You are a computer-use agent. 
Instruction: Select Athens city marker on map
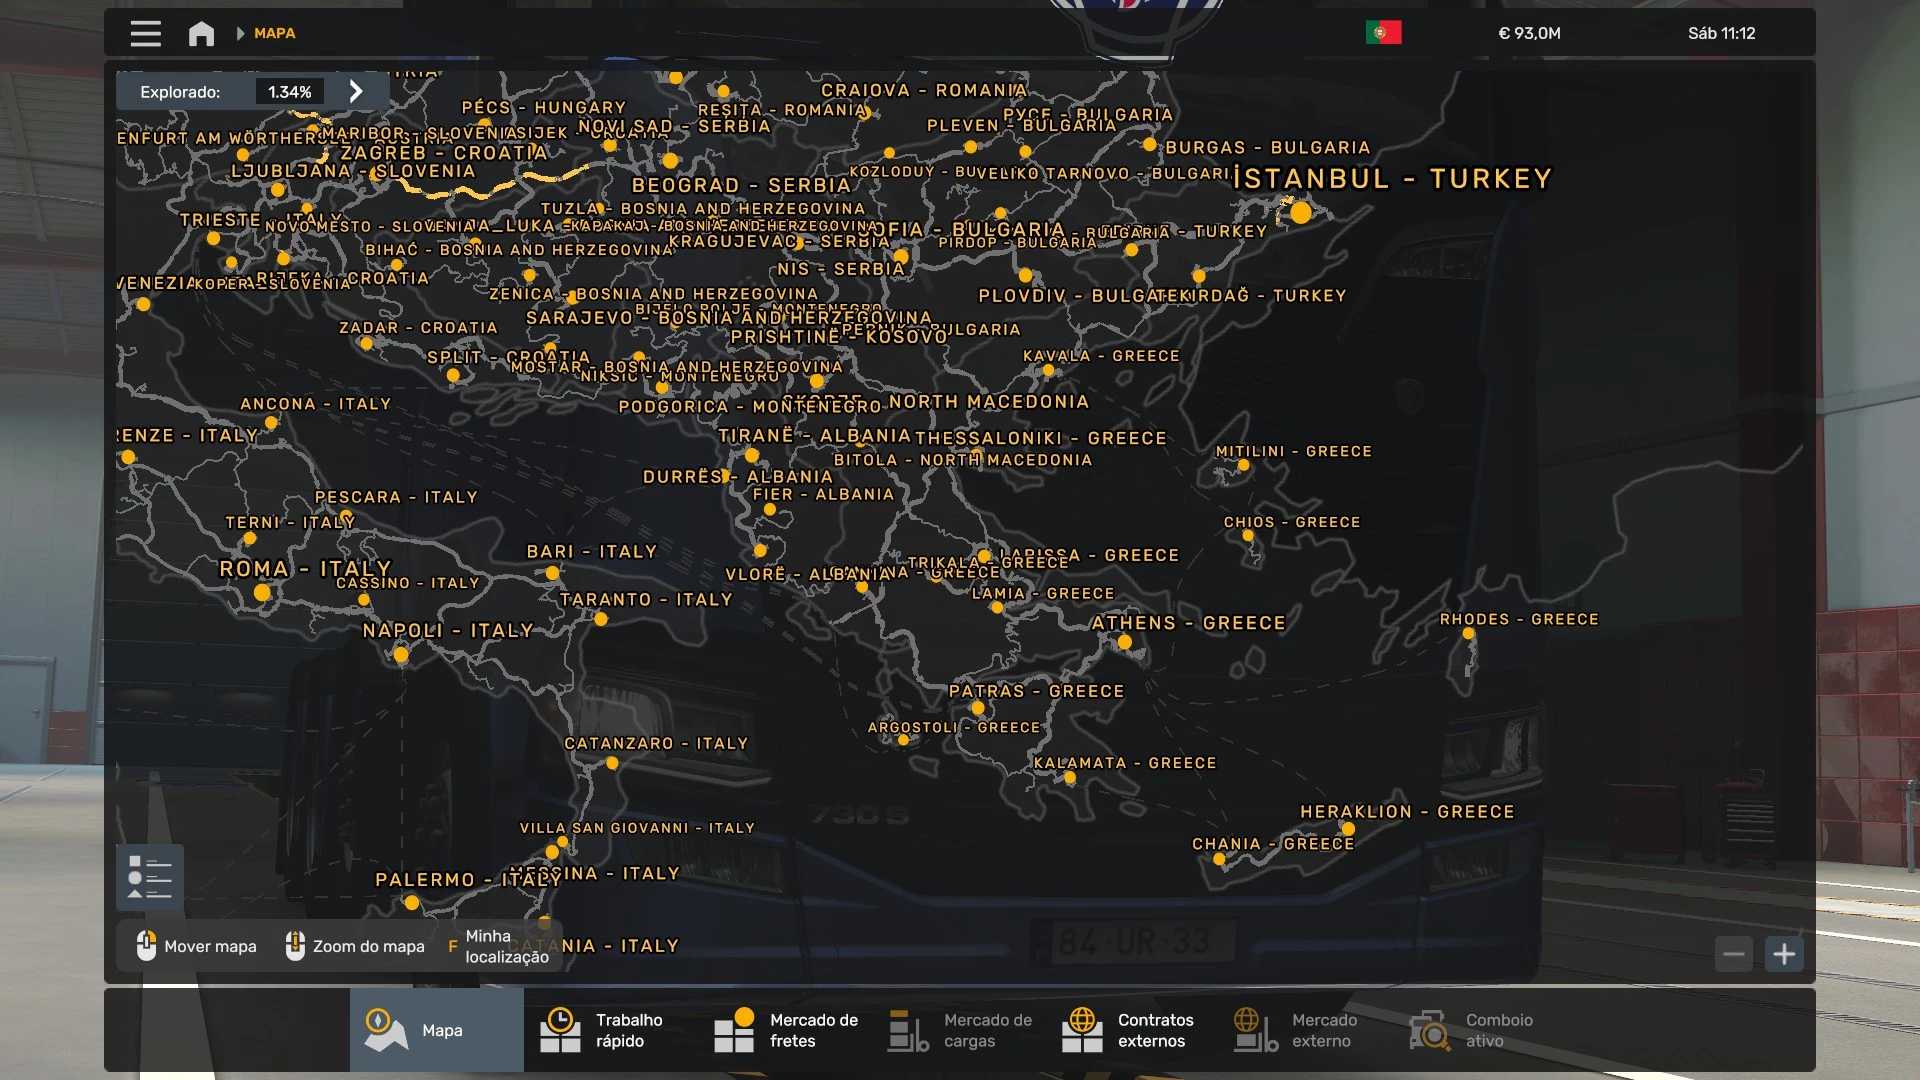pos(1125,642)
